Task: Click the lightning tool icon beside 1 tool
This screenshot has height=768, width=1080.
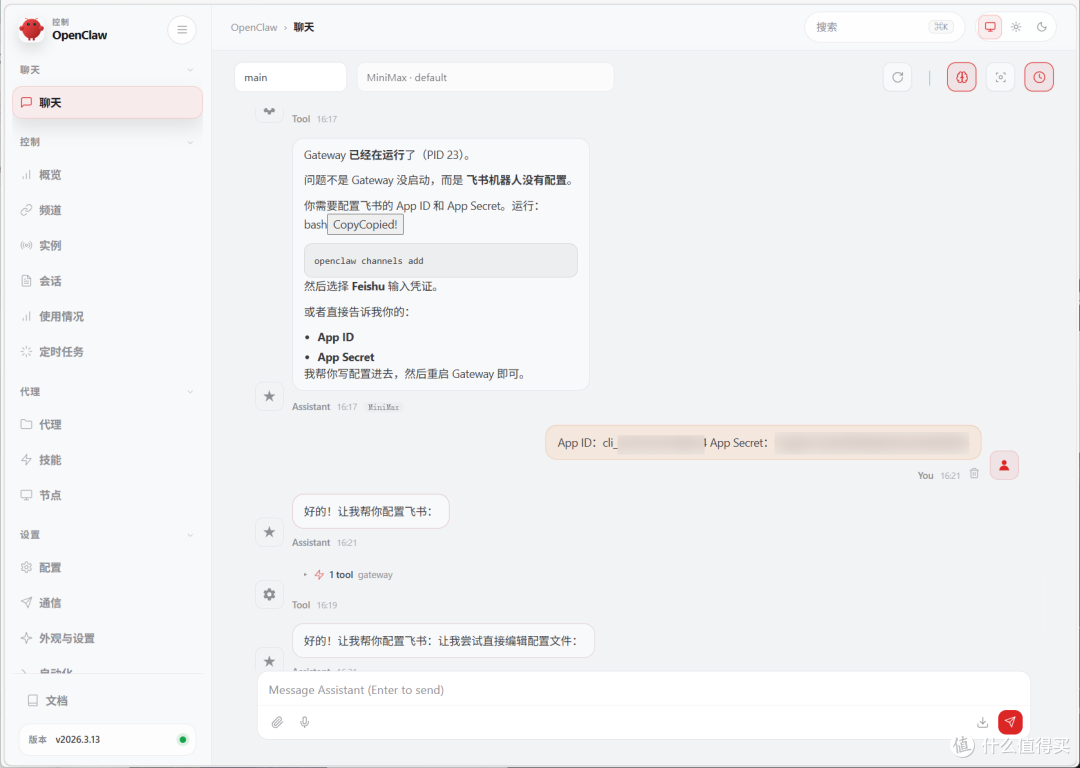Action: pos(319,574)
